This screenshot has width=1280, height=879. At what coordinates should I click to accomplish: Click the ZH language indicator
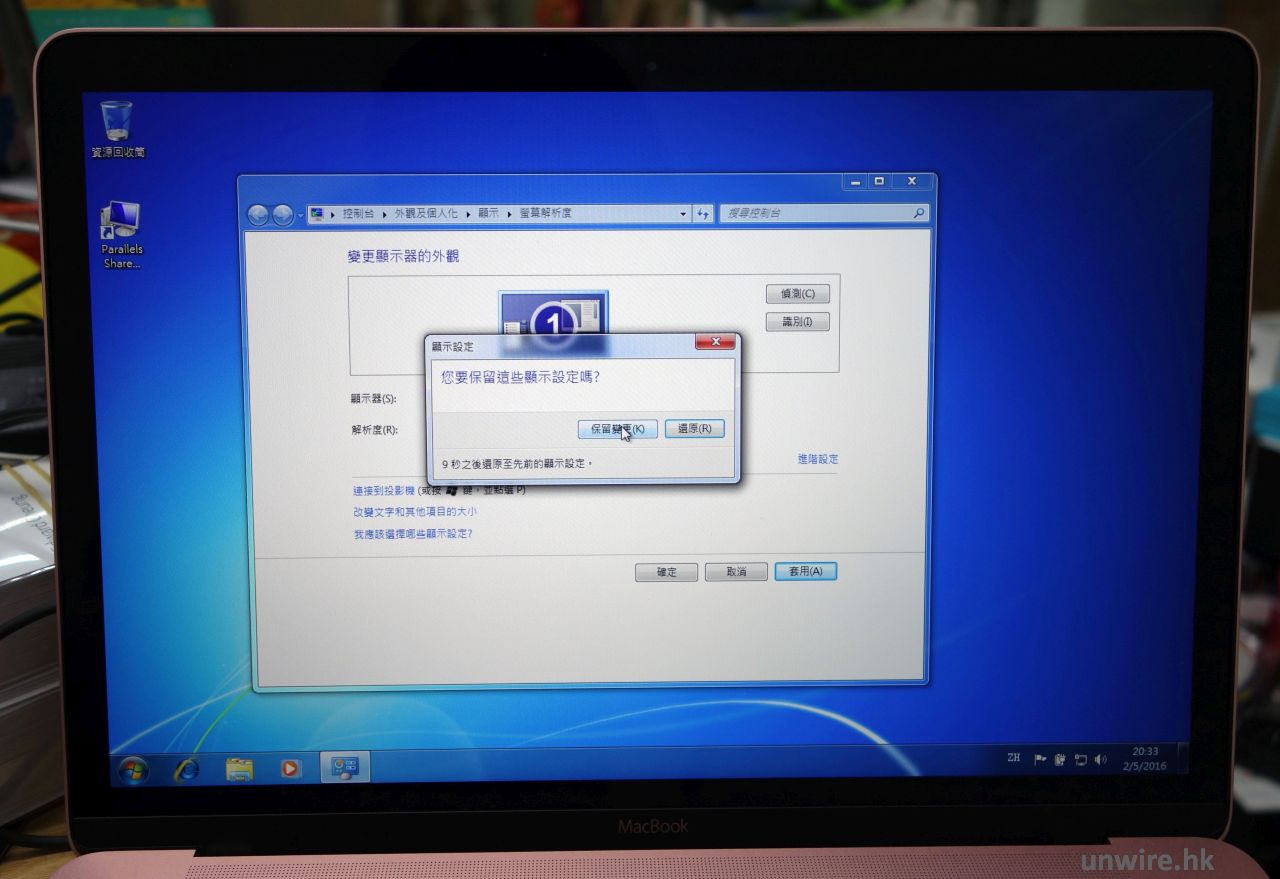(x=1014, y=759)
